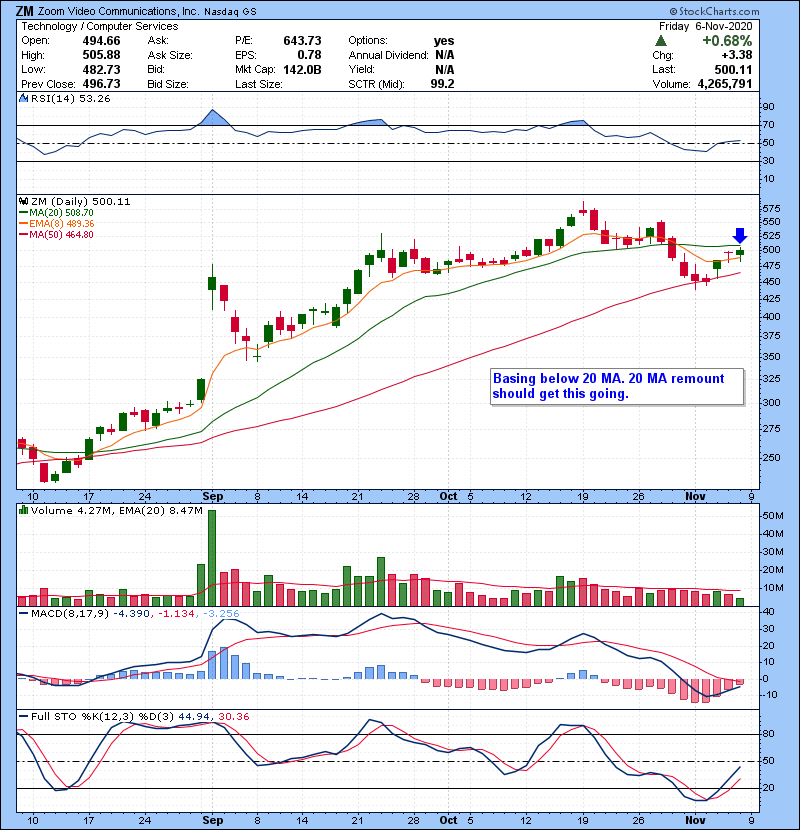This screenshot has width=800, height=830.
Task: Click the Low price 482.73
Action: (x=101, y=69)
